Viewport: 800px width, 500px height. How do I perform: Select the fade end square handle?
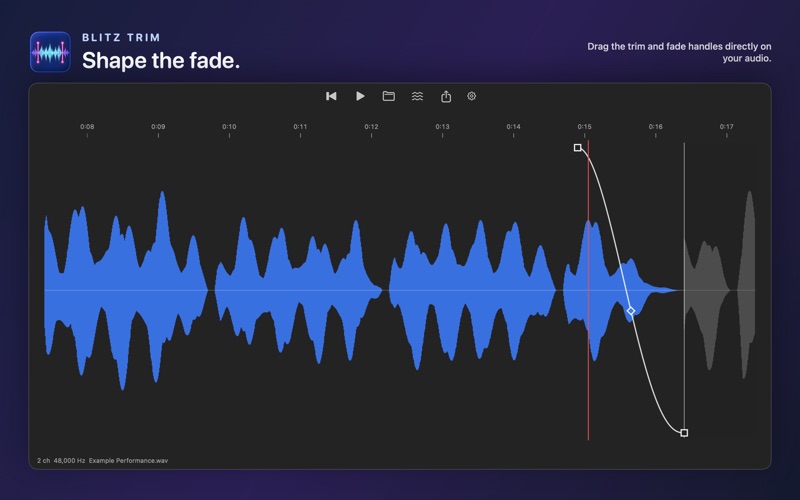pos(684,433)
